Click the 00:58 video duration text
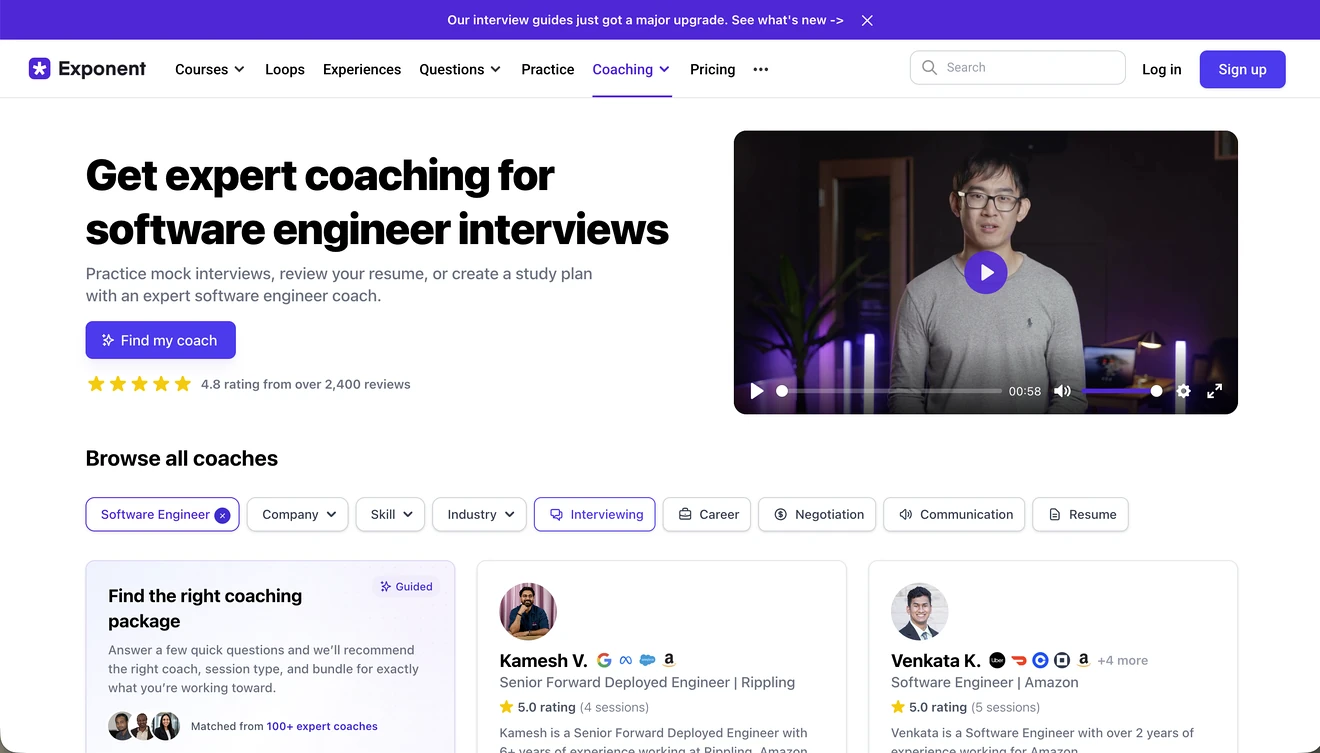 1025,391
